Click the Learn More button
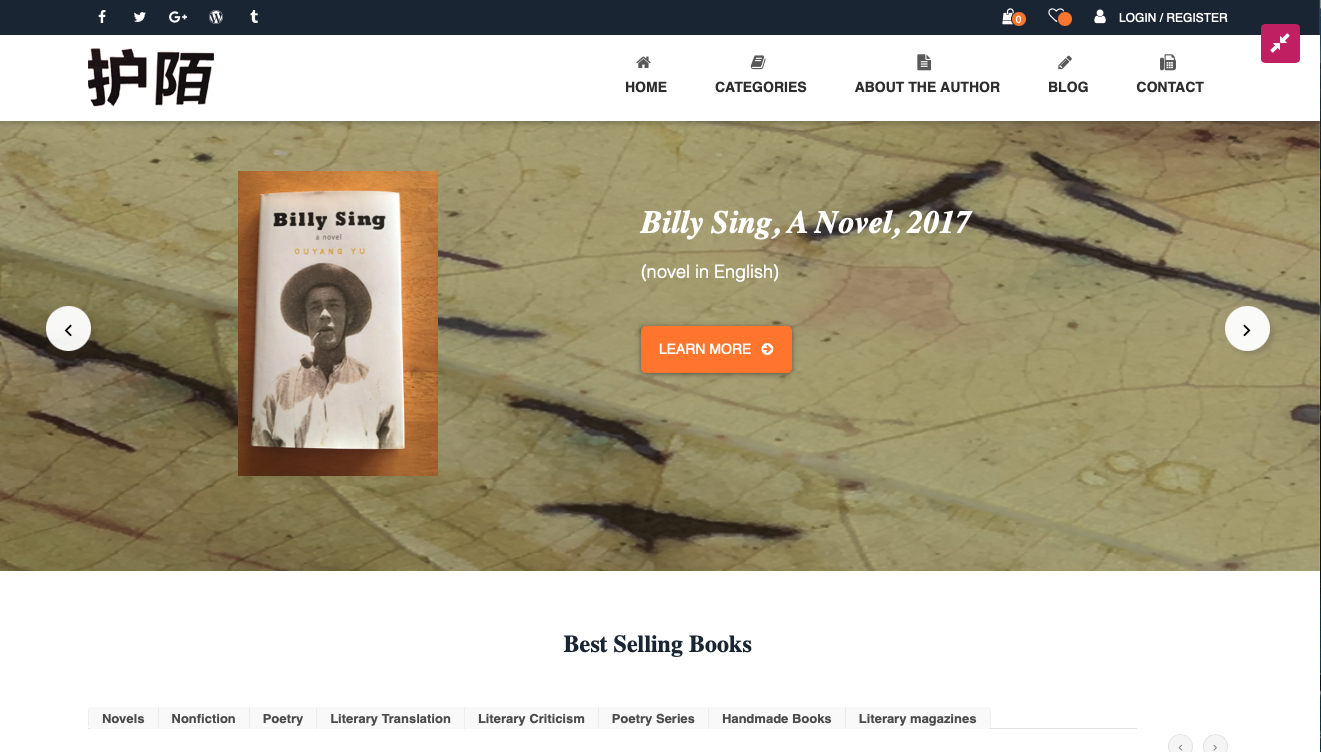This screenshot has width=1321, height=752. pyautogui.click(x=716, y=349)
